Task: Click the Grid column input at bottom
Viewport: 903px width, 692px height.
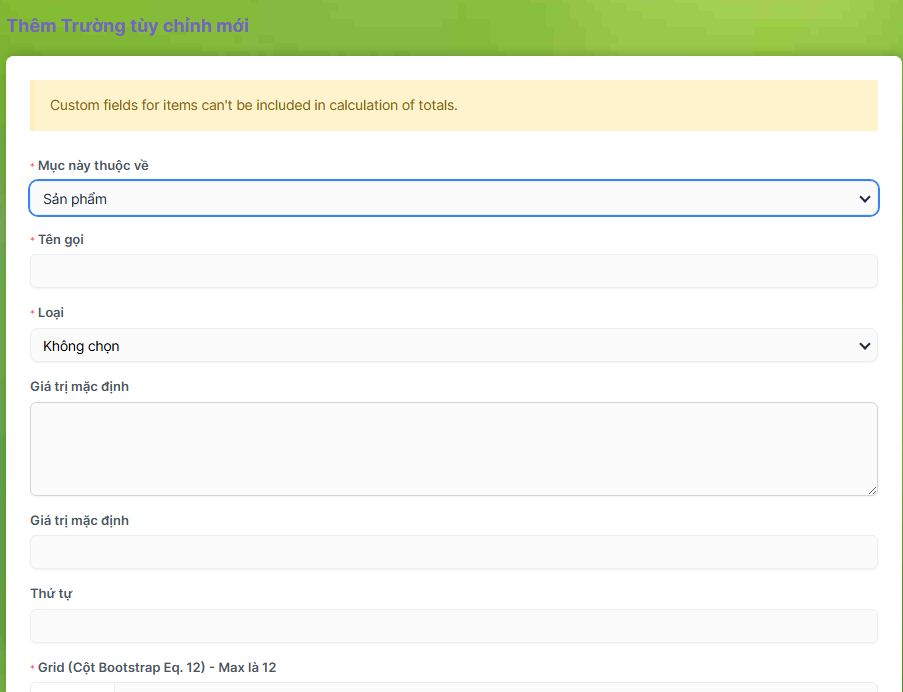Action: click(x=495, y=687)
